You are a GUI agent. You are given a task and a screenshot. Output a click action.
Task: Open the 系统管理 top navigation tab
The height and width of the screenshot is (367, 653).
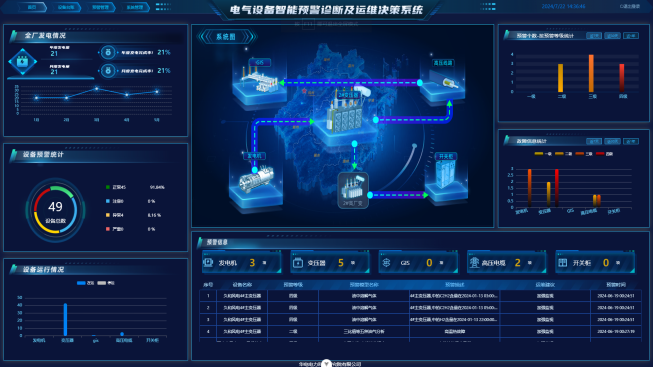click(x=135, y=7)
